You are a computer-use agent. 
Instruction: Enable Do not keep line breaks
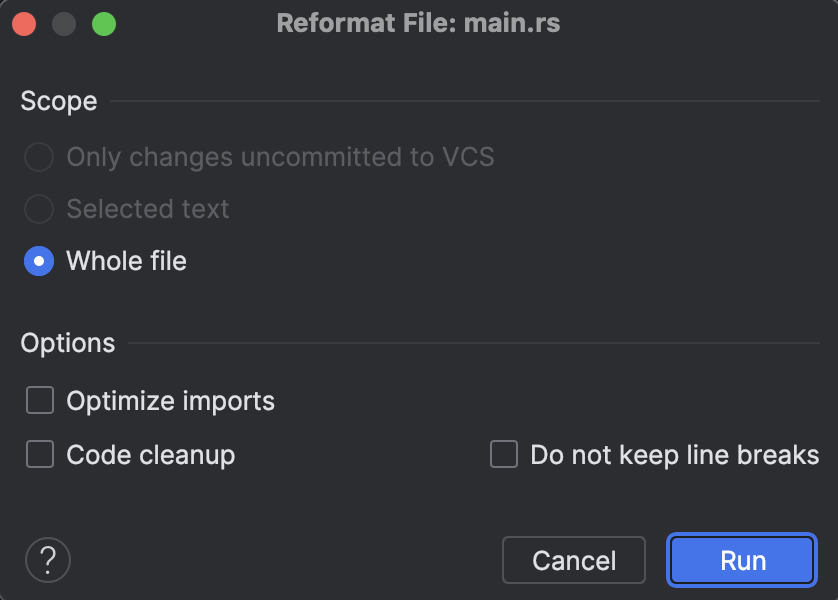pos(504,454)
